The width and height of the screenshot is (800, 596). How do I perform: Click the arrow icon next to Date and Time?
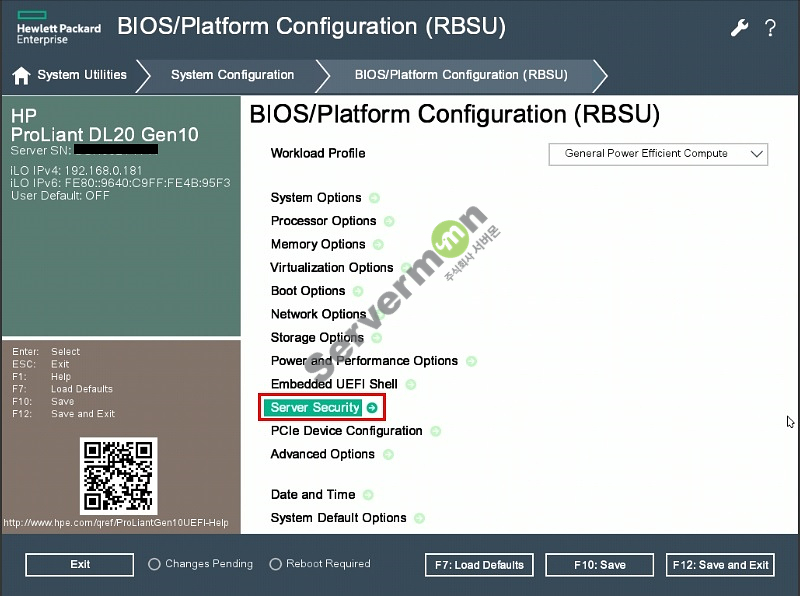coord(368,495)
